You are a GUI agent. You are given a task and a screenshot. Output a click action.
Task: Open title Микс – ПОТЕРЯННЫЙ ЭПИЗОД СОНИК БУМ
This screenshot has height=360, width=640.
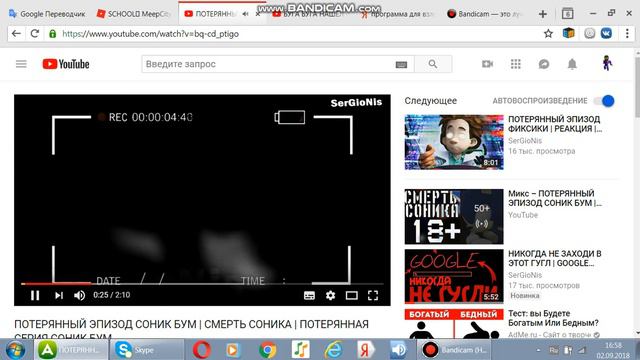[x=555, y=198]
